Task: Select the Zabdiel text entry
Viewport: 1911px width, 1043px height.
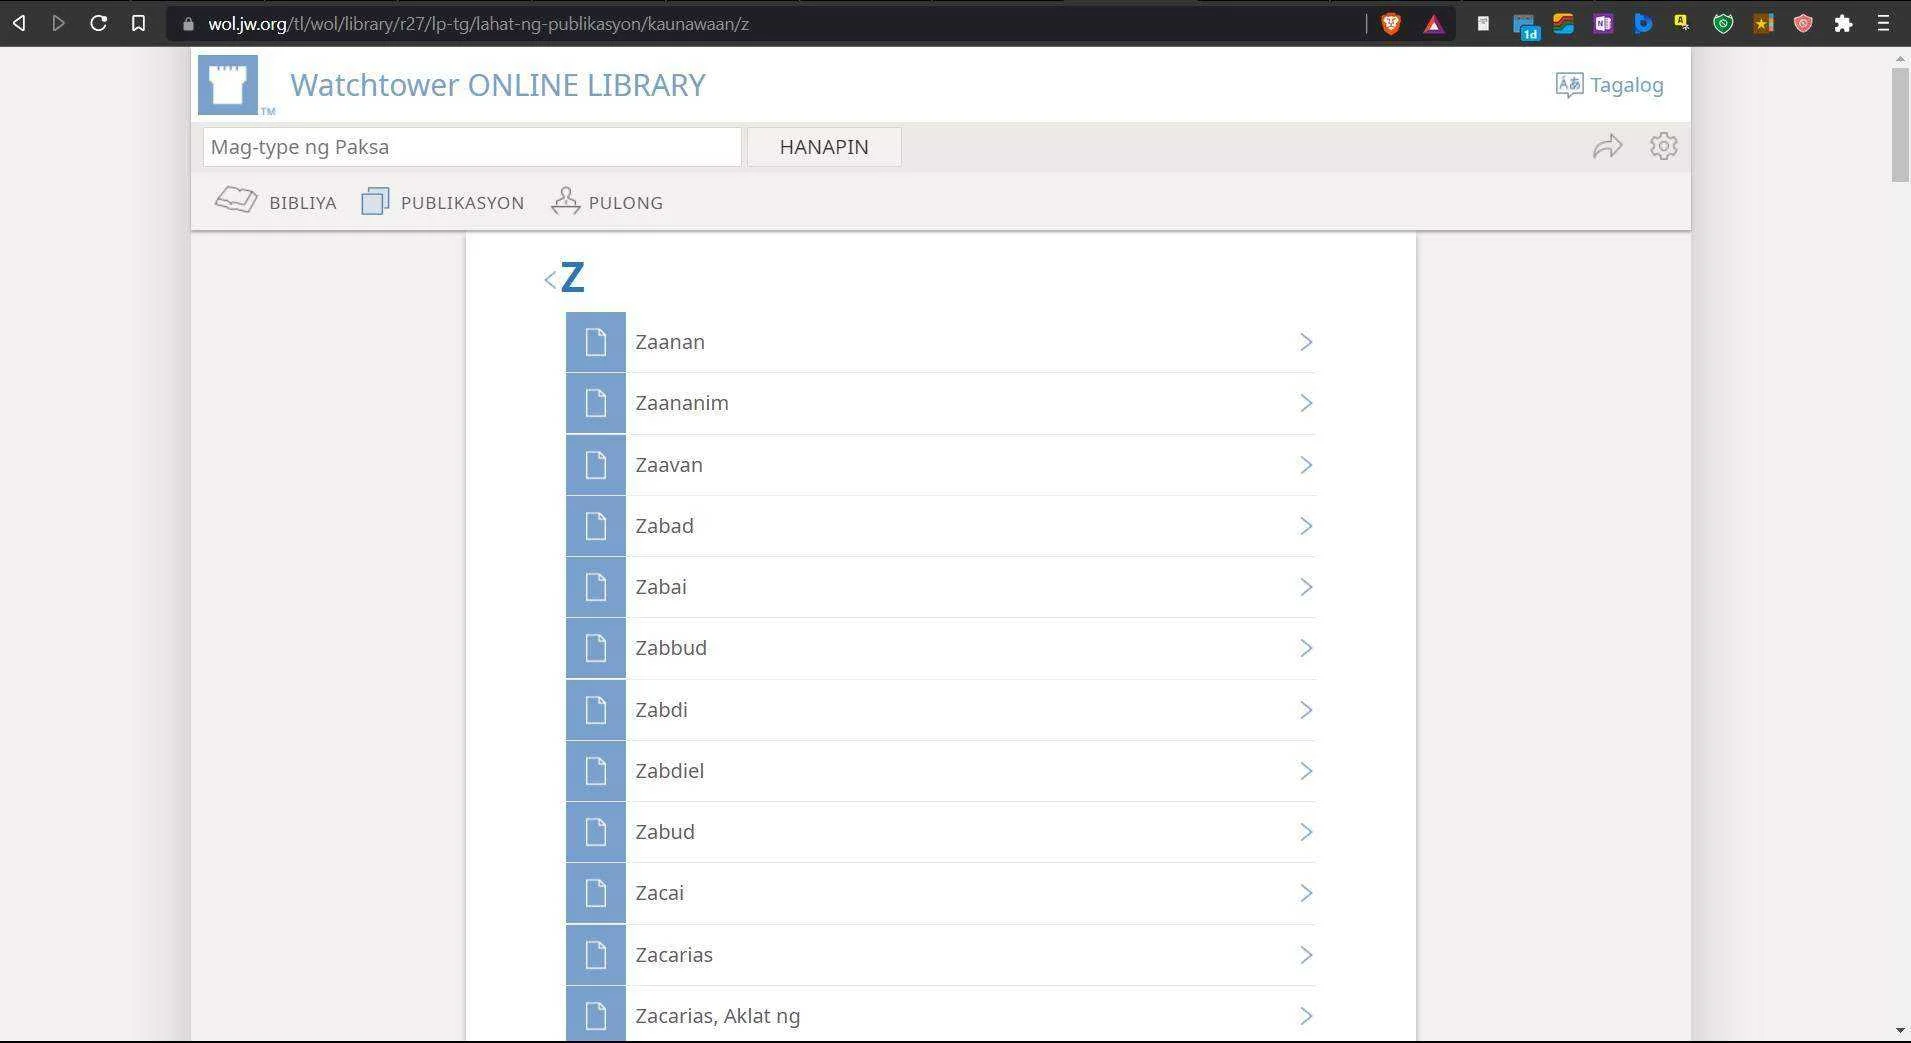Action: click(670, 771)
